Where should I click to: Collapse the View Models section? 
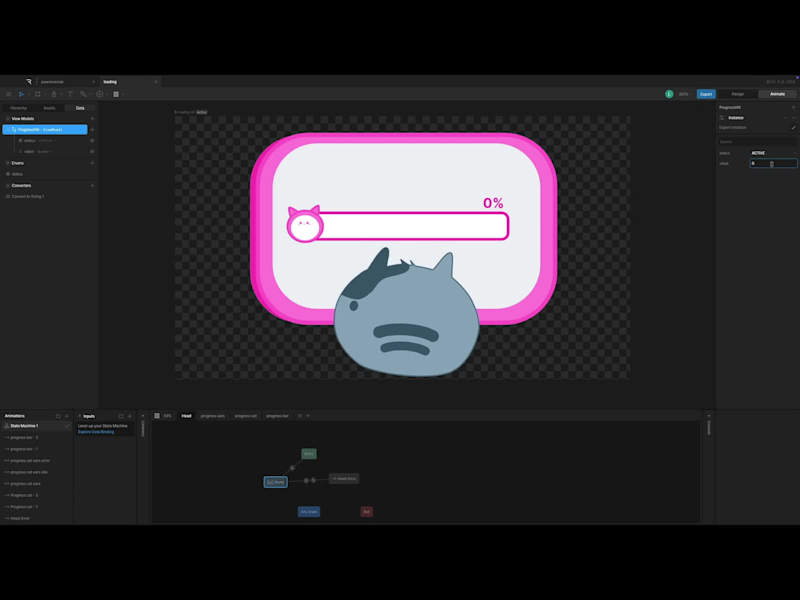pyautogui.click(x=7, y=117)
